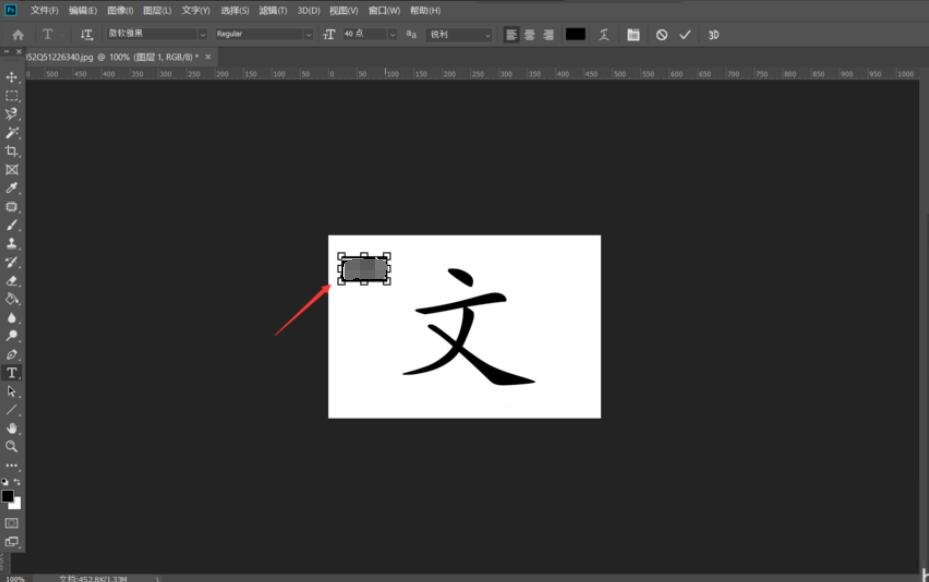
Task: Choose the Eraser tool
Action: [12, 280]
